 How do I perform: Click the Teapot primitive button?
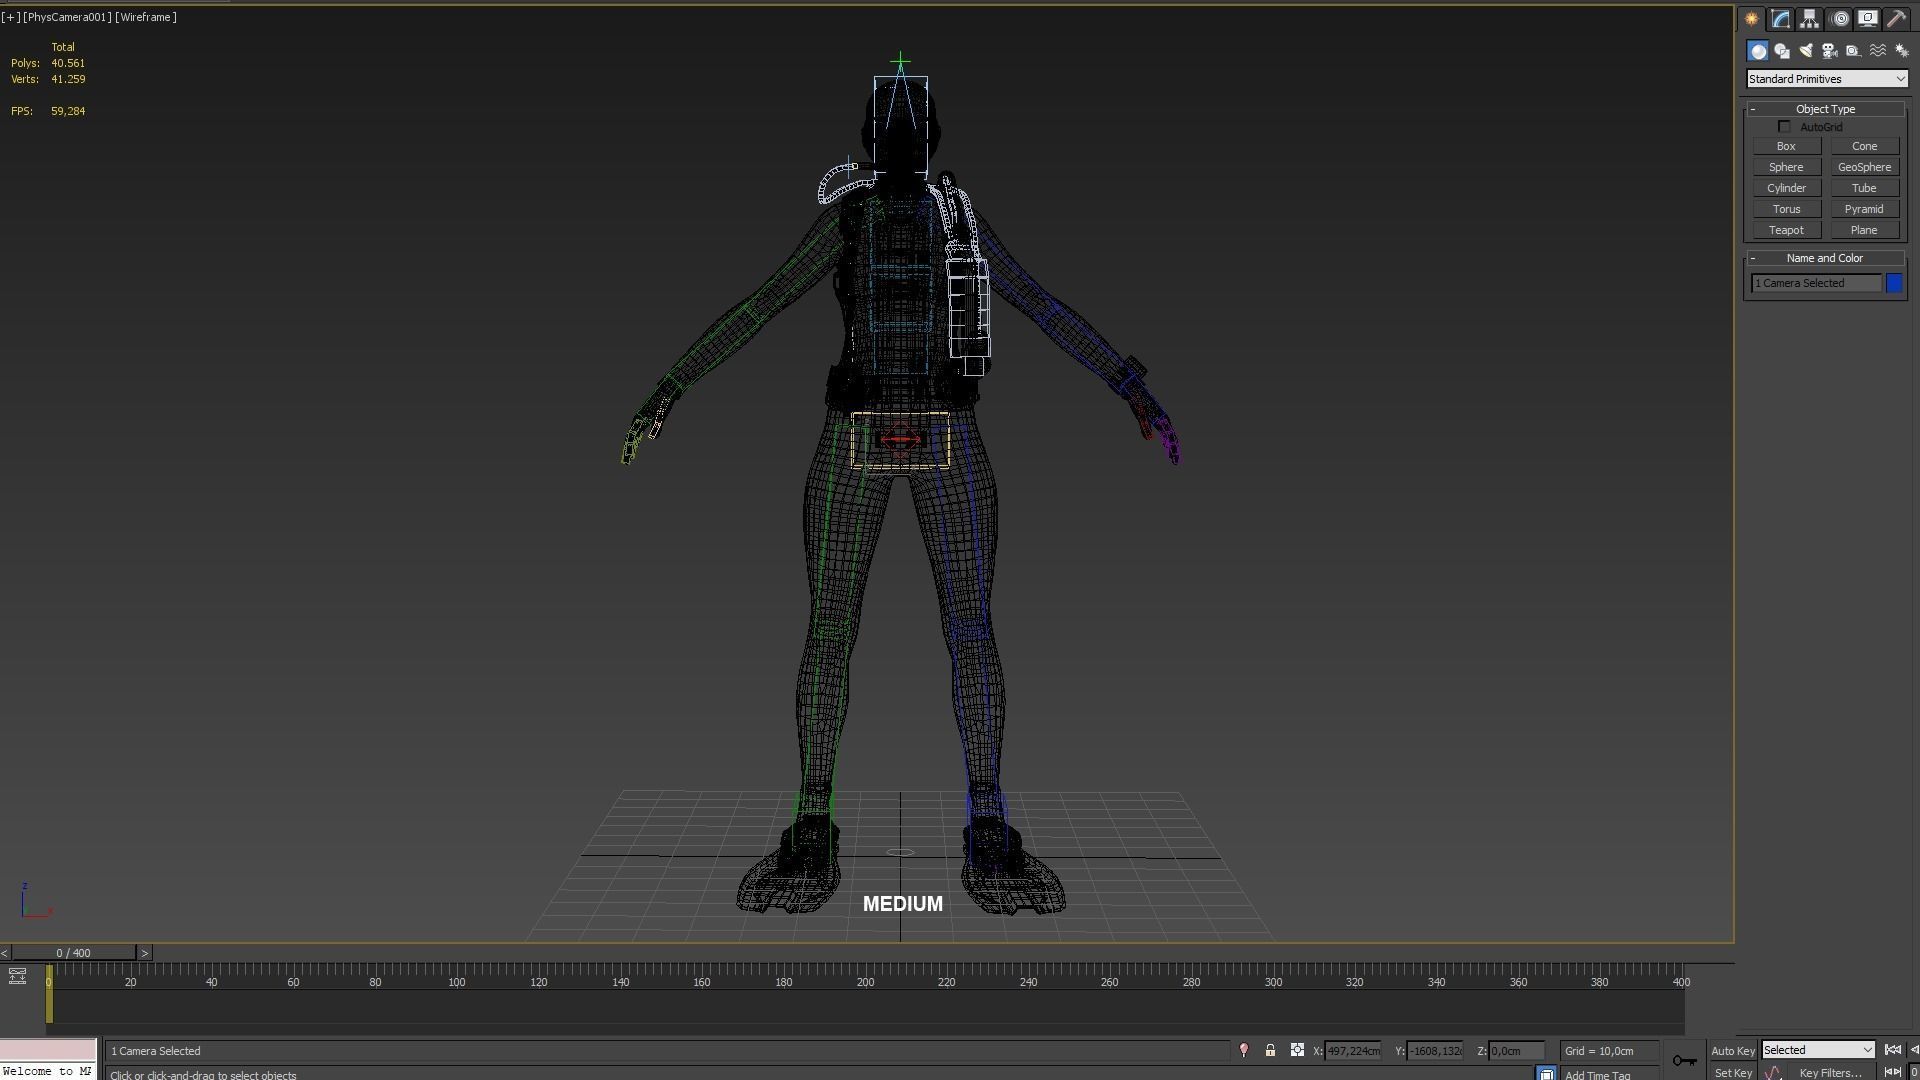tap(1786, 230)
